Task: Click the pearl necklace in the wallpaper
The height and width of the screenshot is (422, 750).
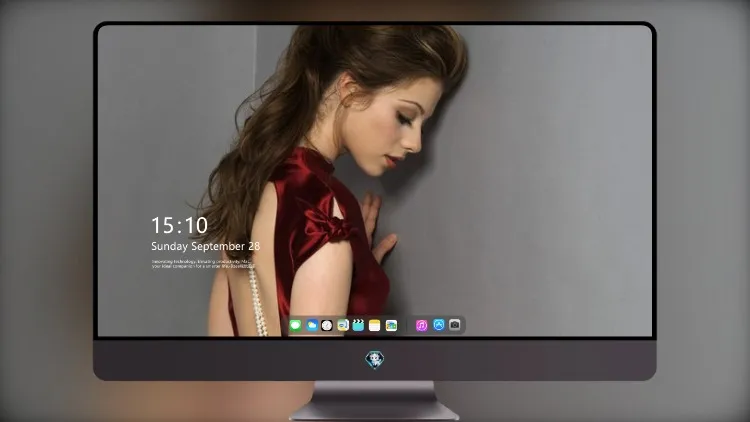Action: pyautogui.click(x=257, y=301)
